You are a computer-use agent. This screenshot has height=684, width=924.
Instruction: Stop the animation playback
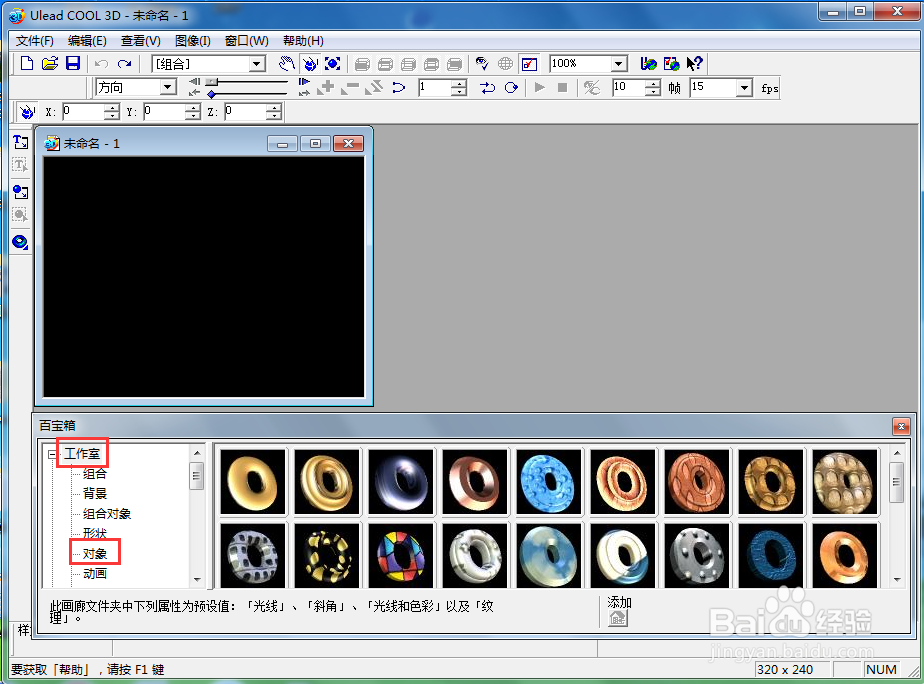click(x=562, y=88)
